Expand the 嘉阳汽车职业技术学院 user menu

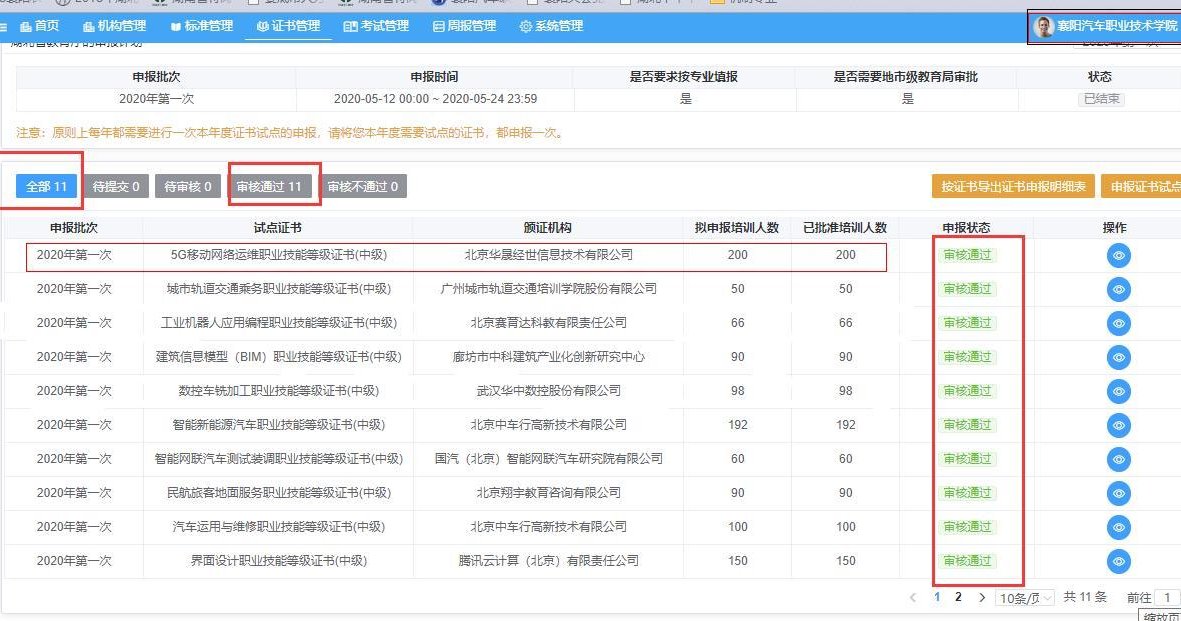[x=1105, y=26]
